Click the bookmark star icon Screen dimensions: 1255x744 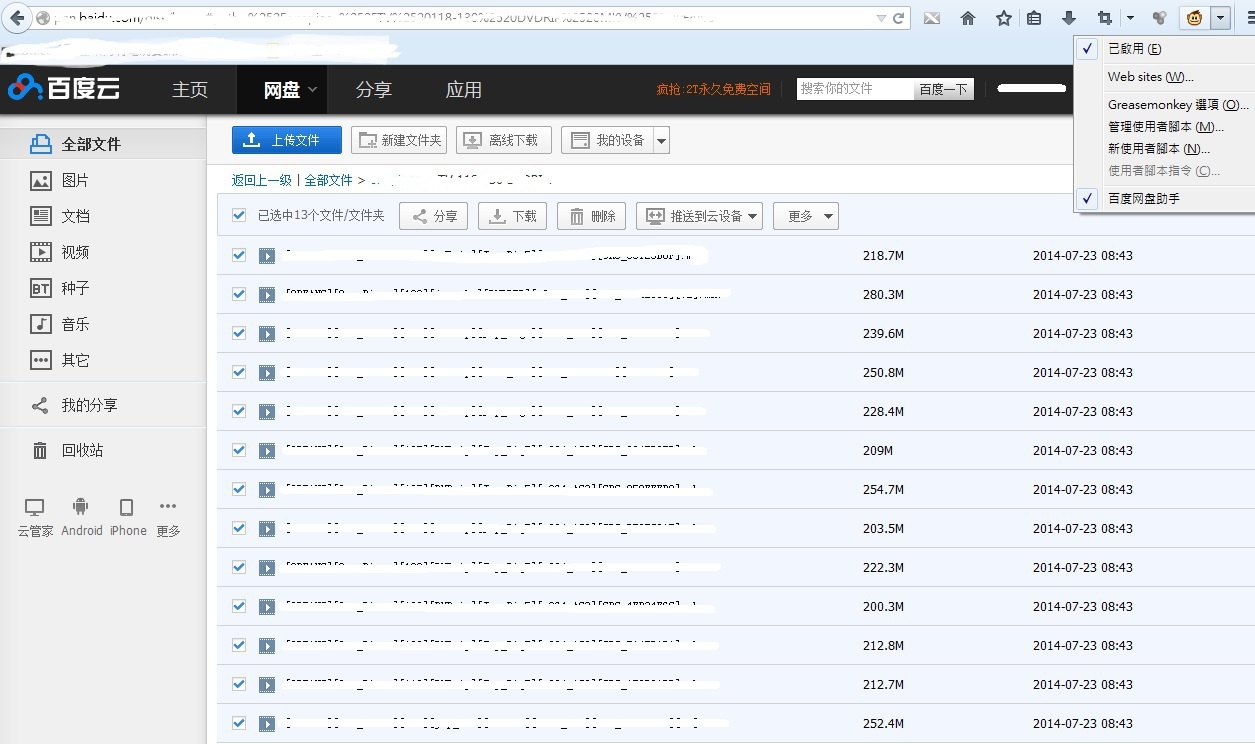(x=1003, y=18)
